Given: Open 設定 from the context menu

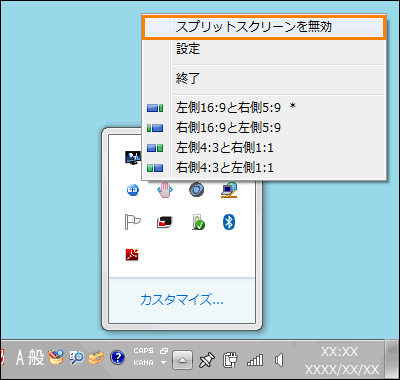Looking at the screenshot, I should [264, 49].
